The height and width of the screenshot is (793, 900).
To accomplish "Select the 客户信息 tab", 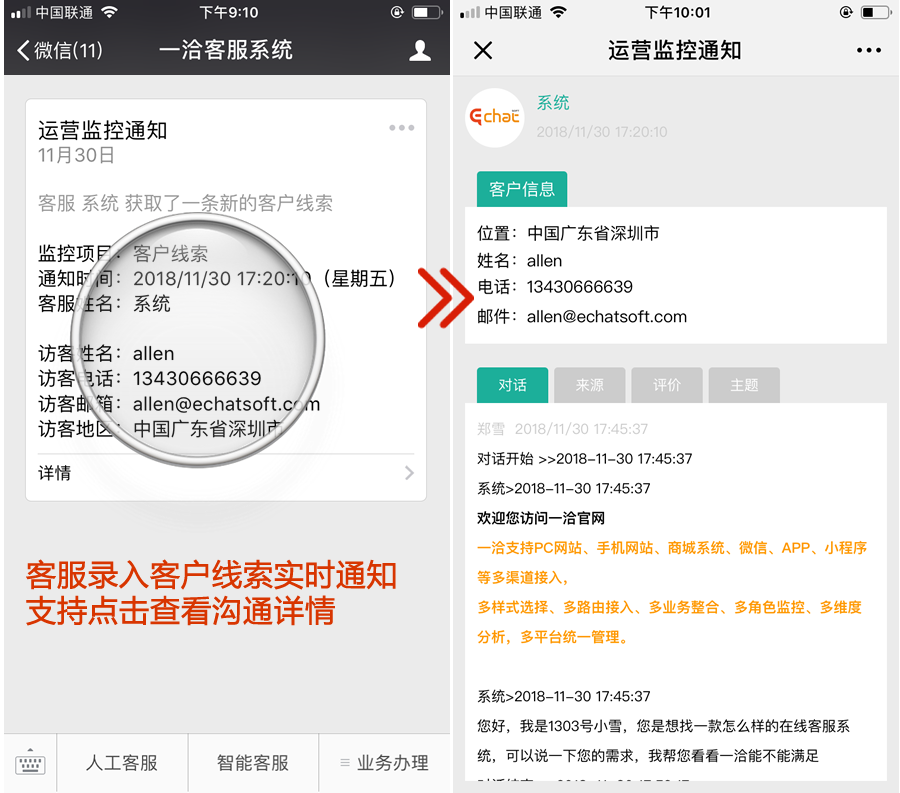I will 522,189.
